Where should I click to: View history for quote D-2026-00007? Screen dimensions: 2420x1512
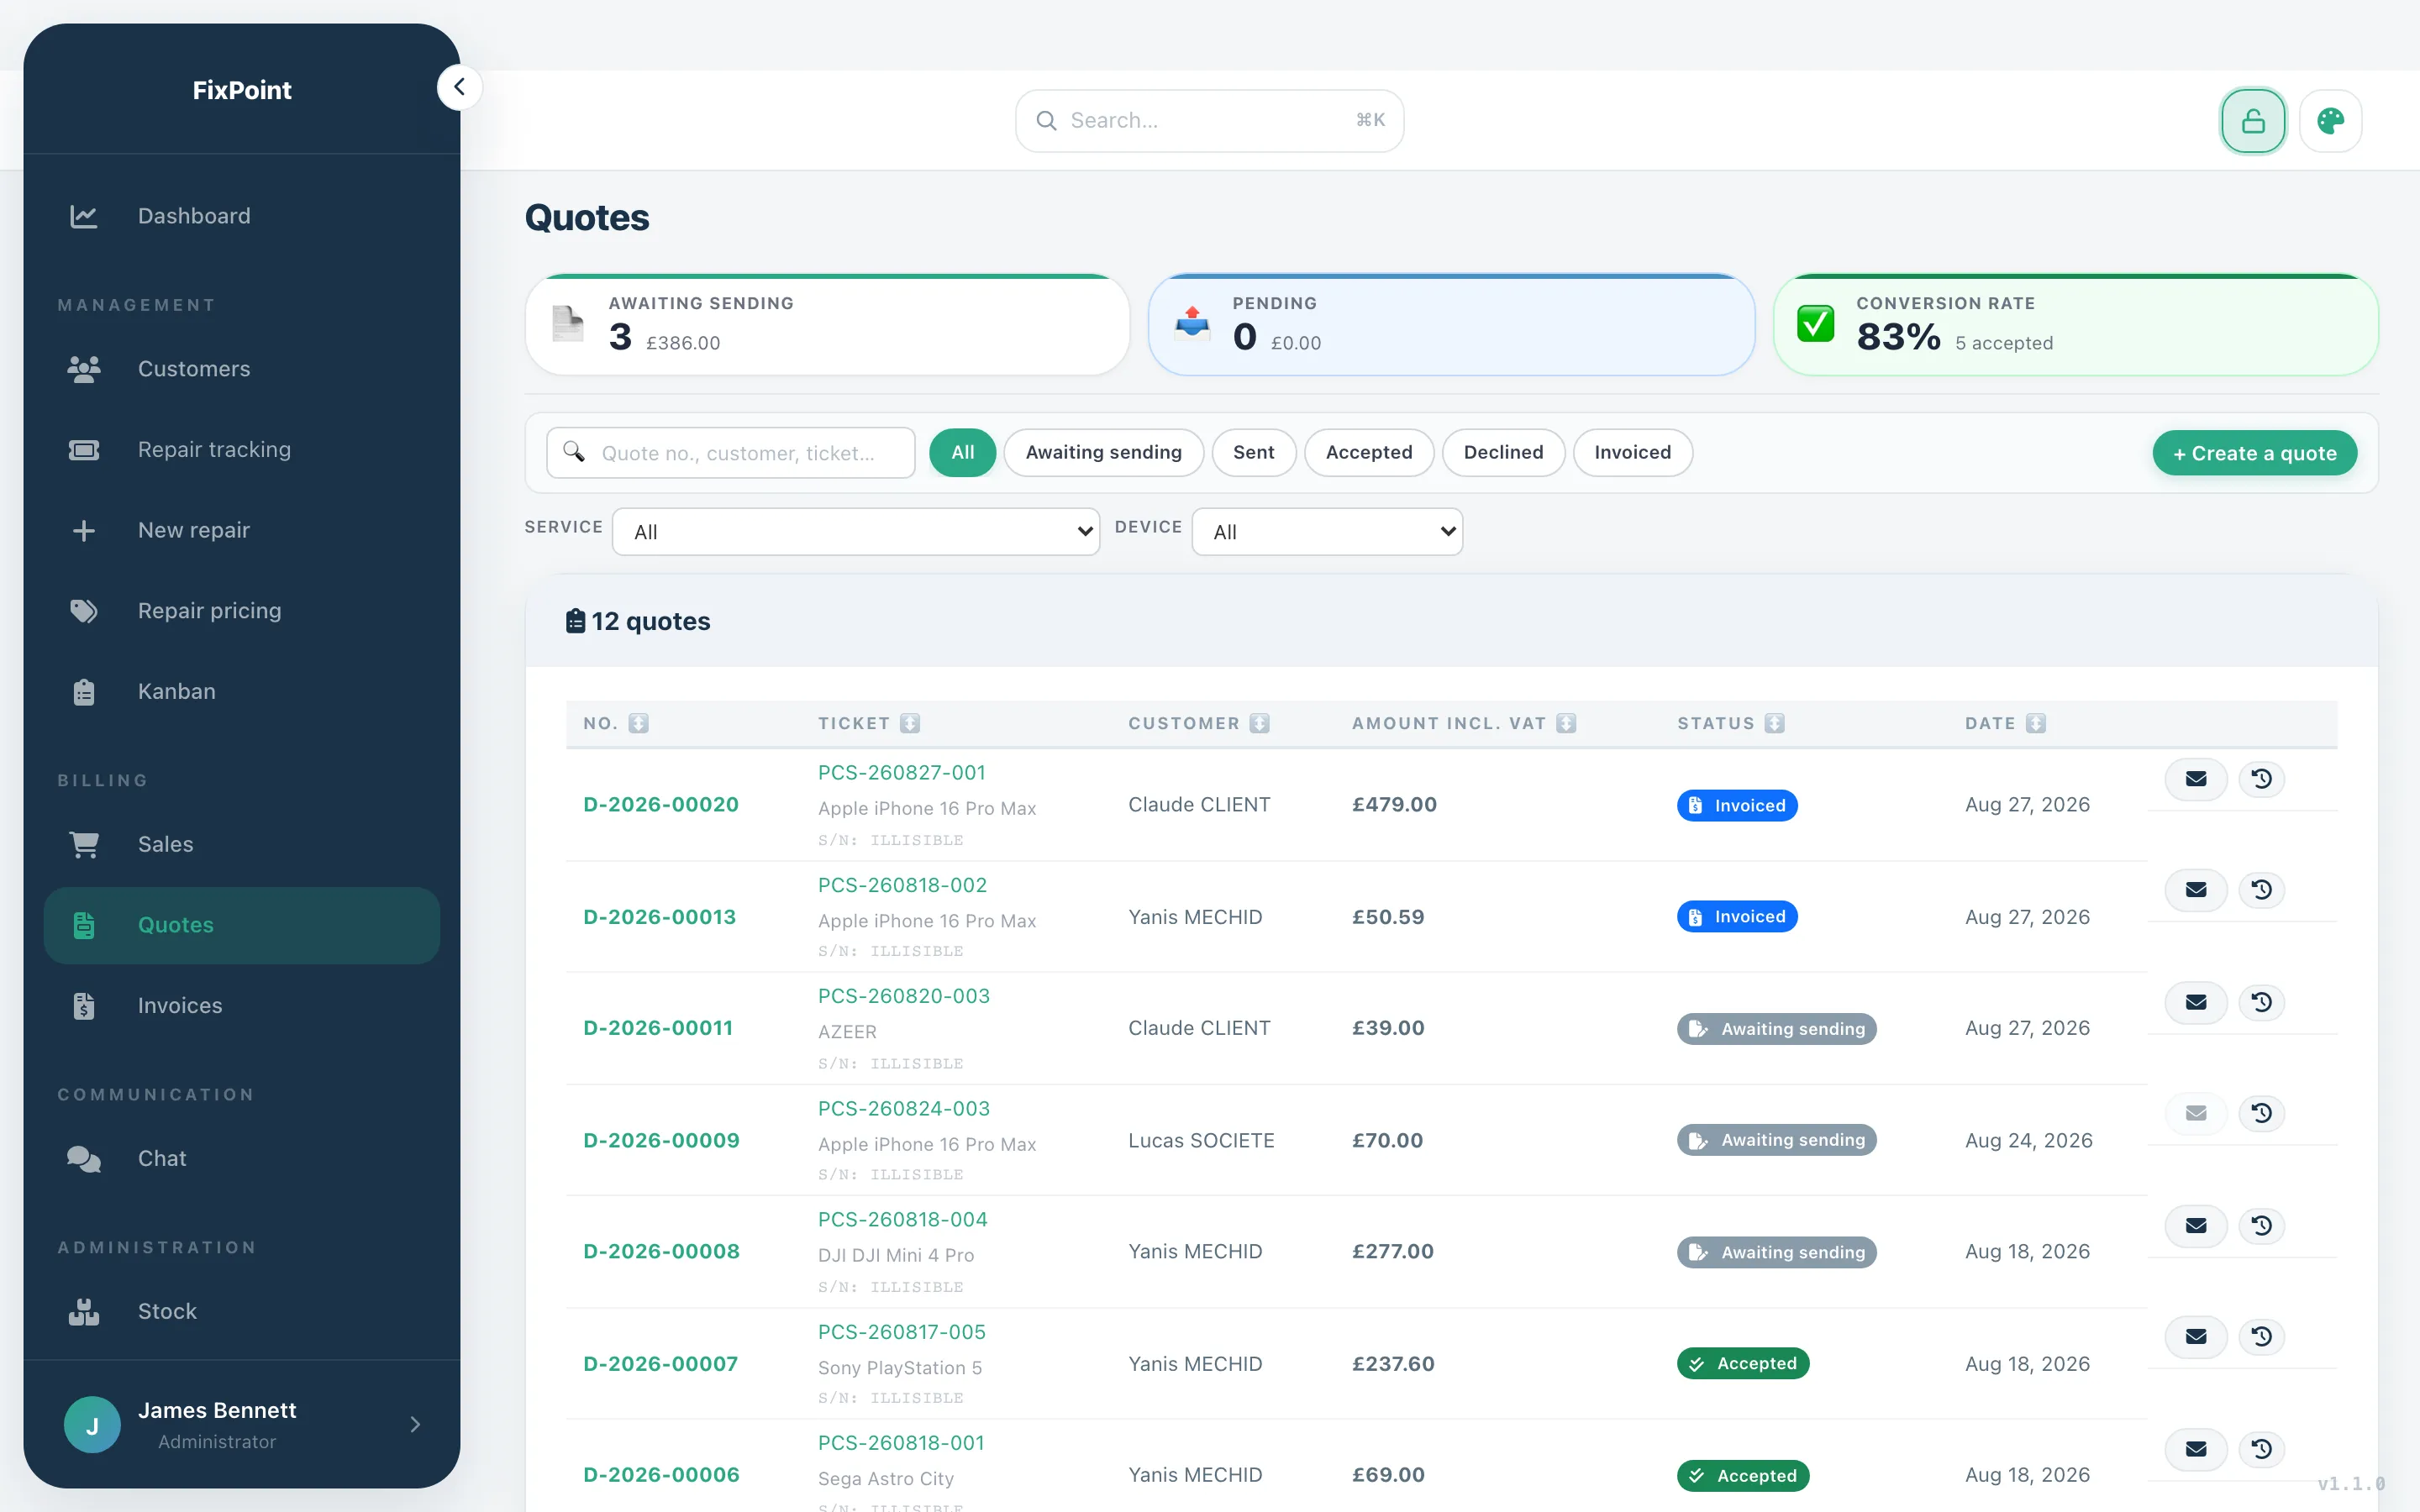click(x=2262, y=1337)
